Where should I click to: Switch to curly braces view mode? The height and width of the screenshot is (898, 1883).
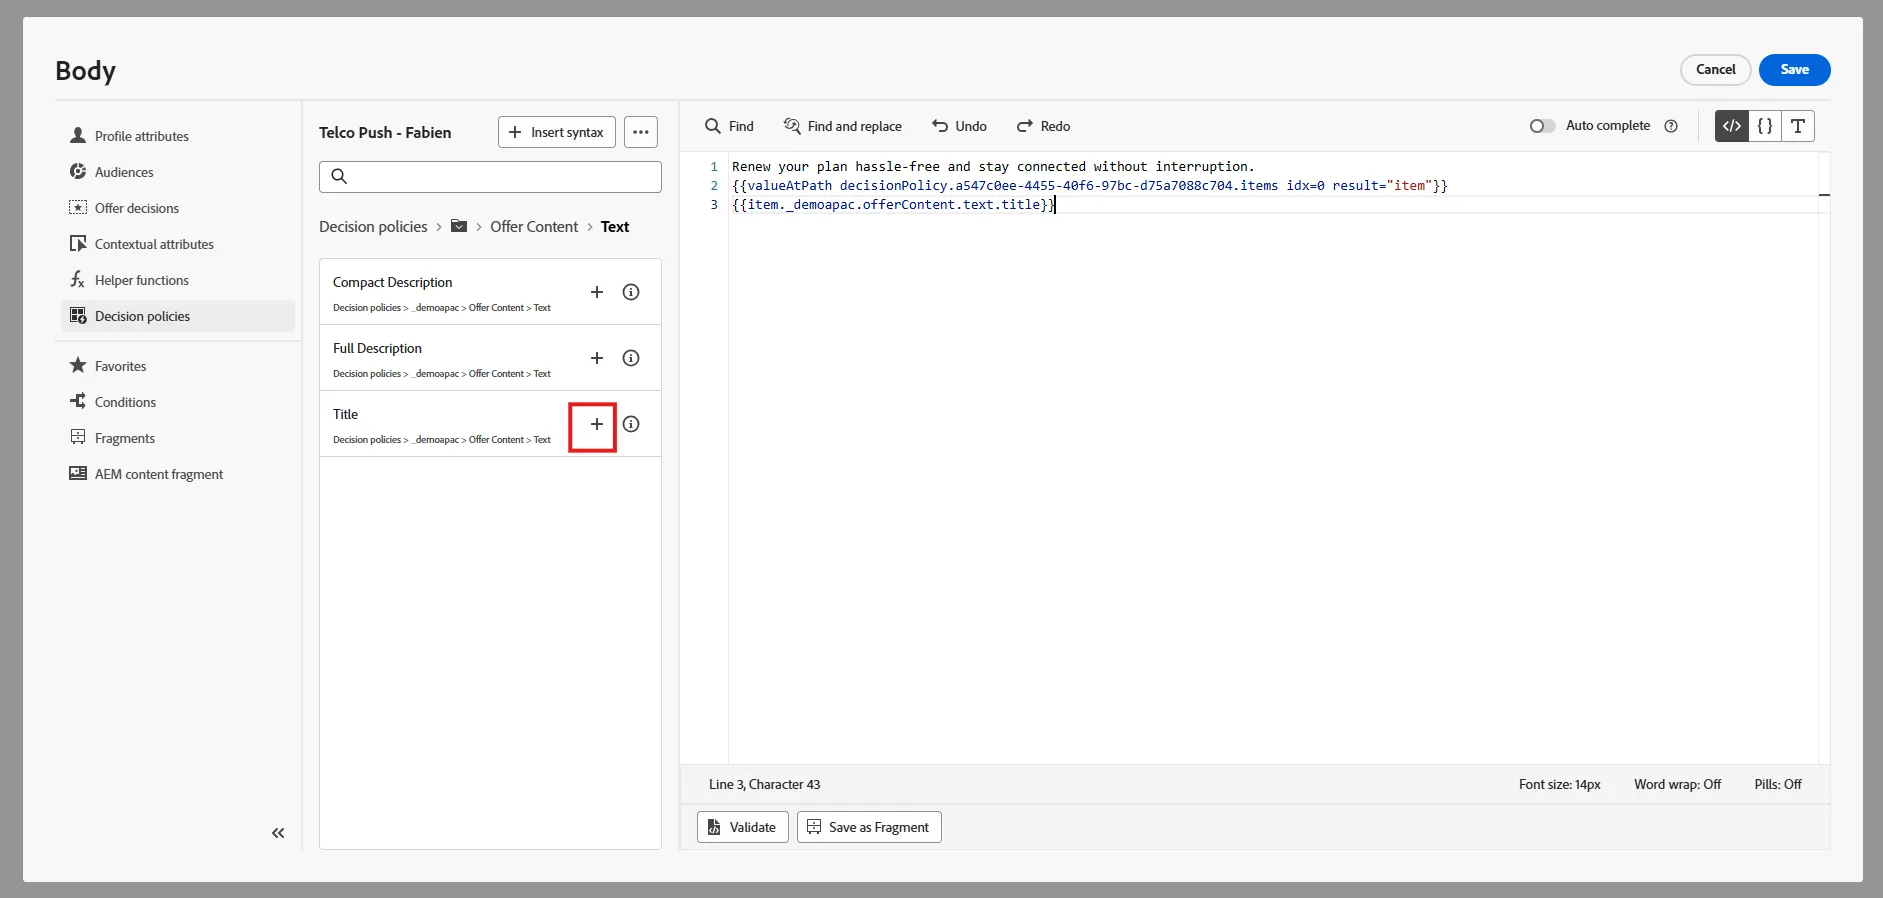tap(1765, 126)
